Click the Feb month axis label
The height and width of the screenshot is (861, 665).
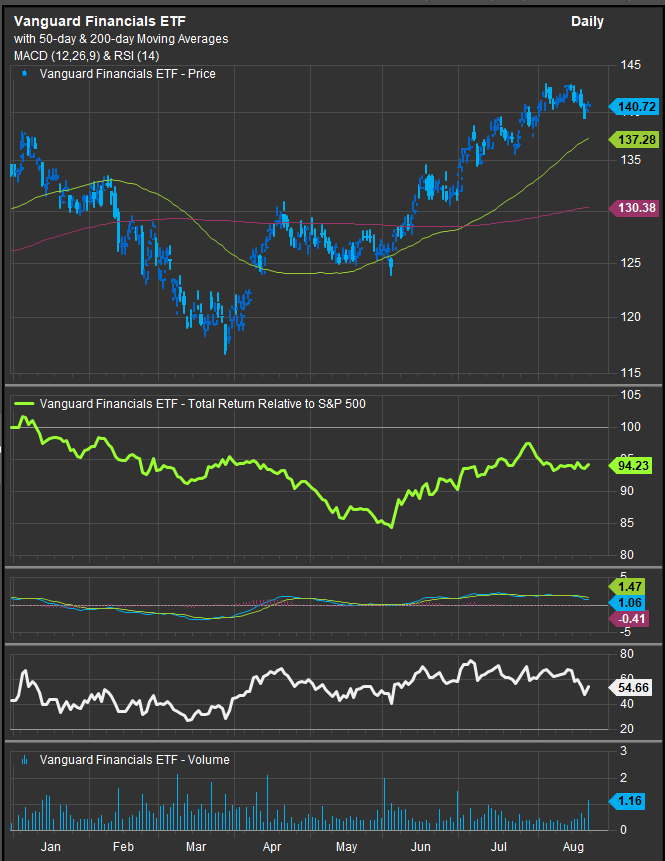pos(123,847)
